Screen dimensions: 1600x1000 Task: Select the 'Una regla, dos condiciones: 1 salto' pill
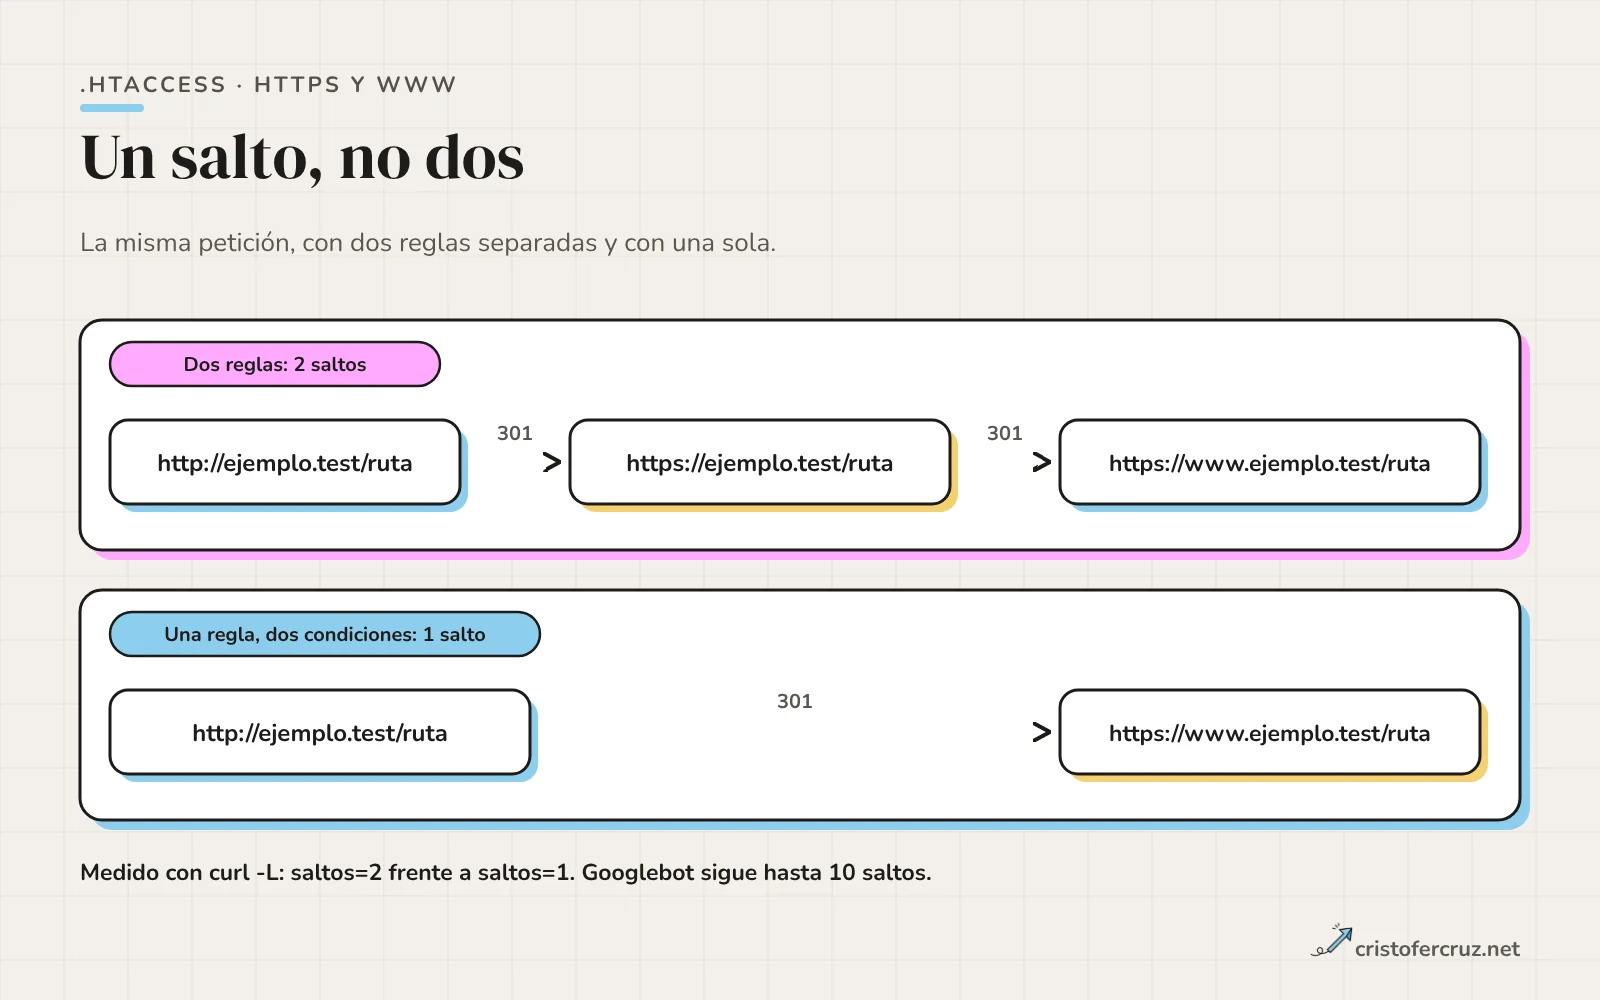pos(325,634)
